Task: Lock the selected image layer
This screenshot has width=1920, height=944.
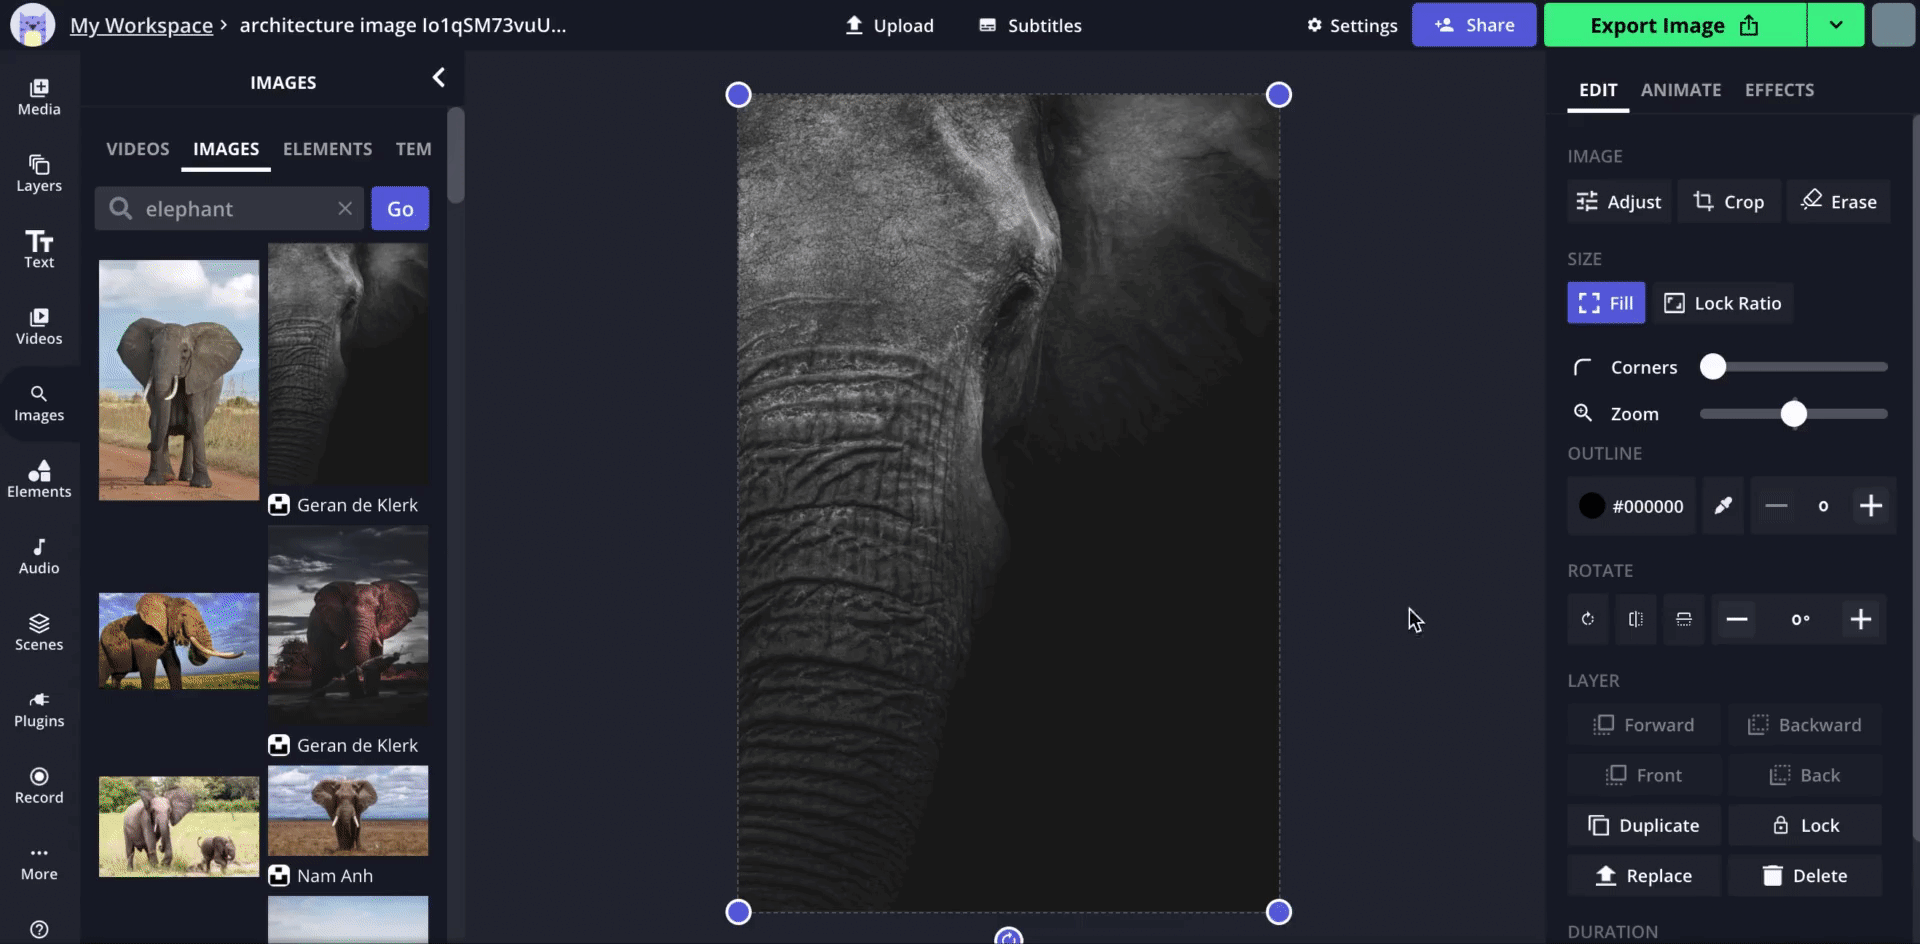Action: [x=1805, y=826]
